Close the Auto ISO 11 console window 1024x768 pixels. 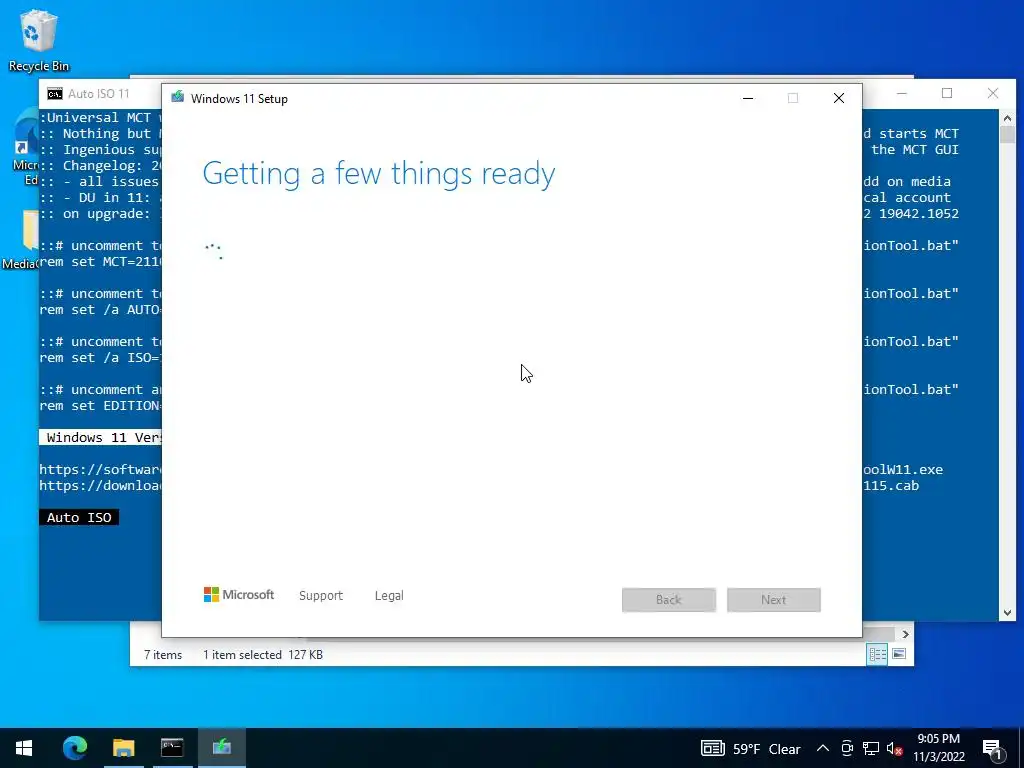993,93
